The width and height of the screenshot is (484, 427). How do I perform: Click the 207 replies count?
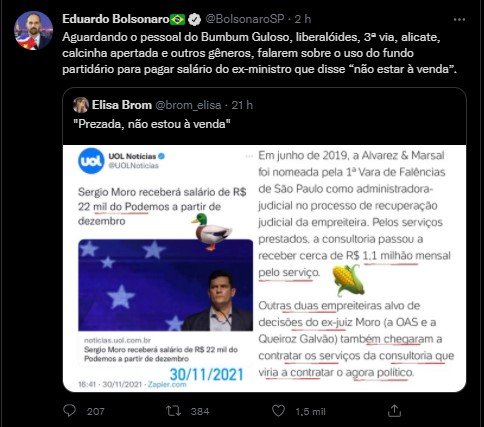pos(96,412)
